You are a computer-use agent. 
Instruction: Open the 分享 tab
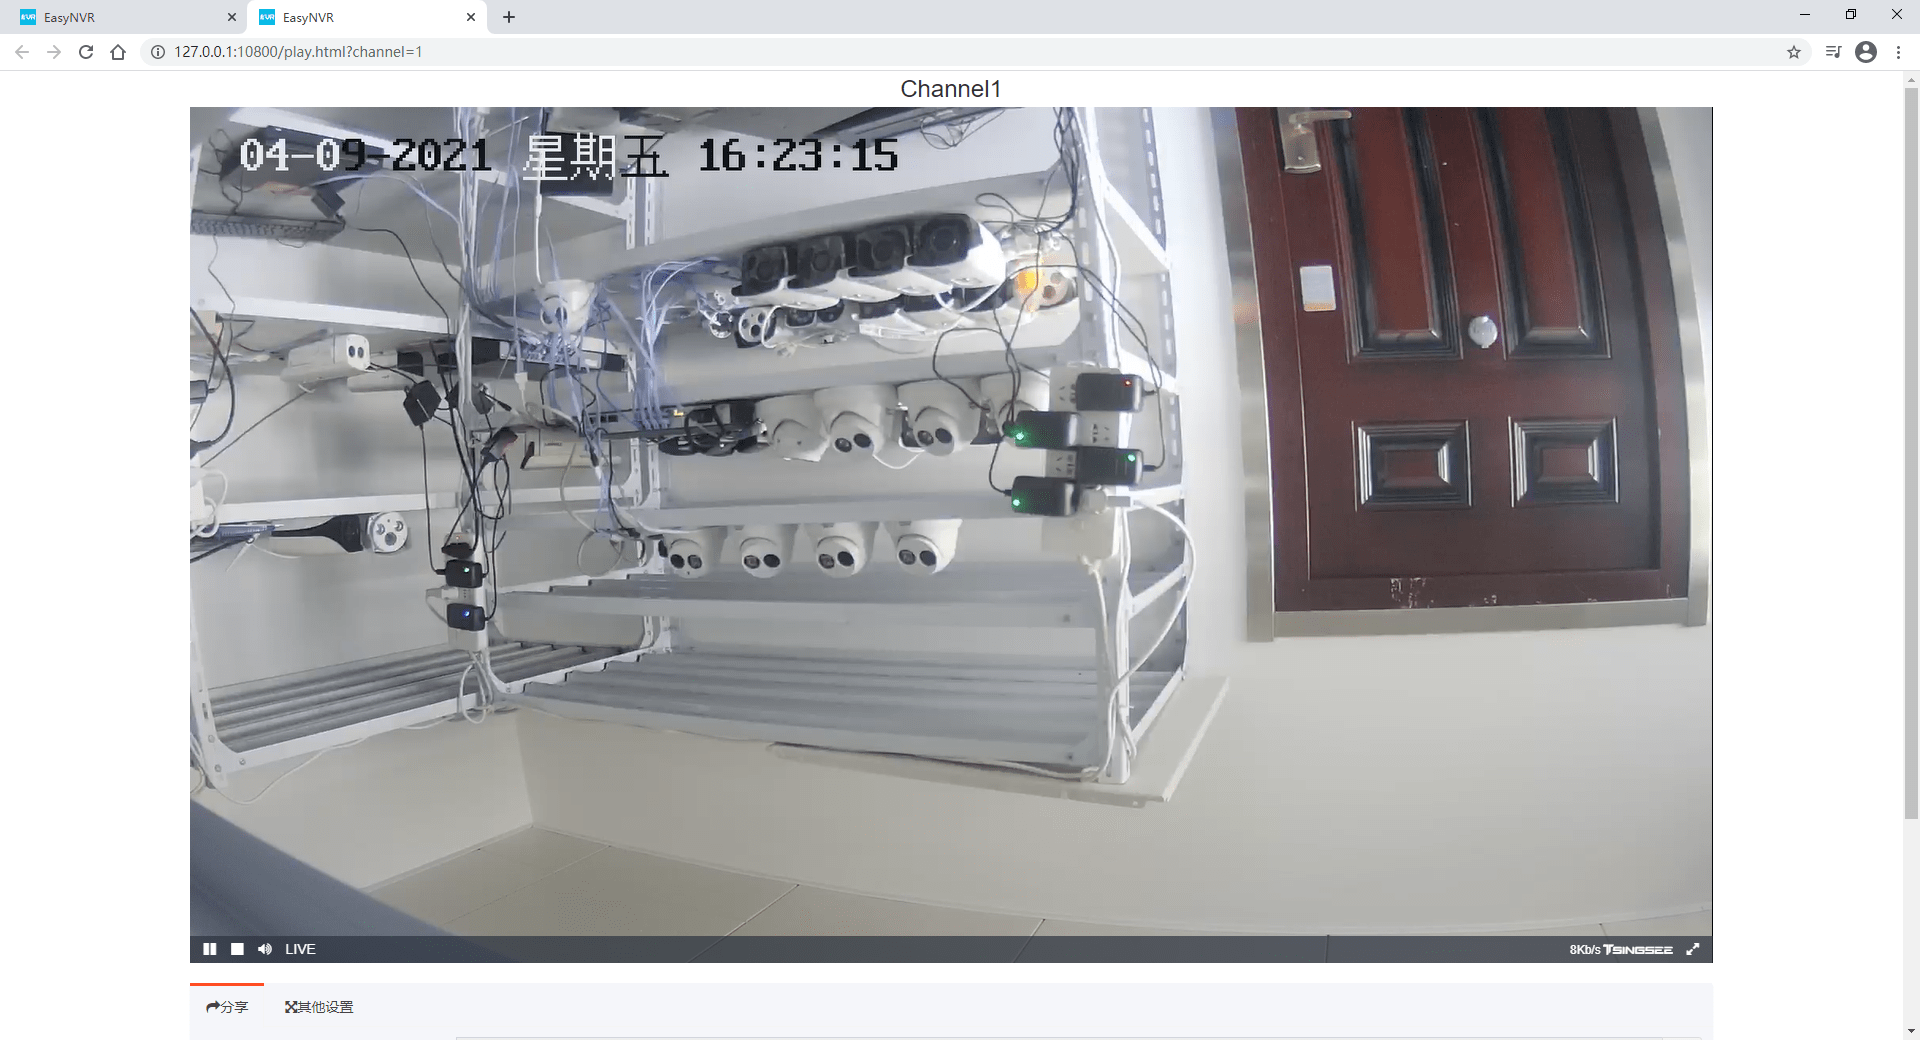[x=227, y=1007]
